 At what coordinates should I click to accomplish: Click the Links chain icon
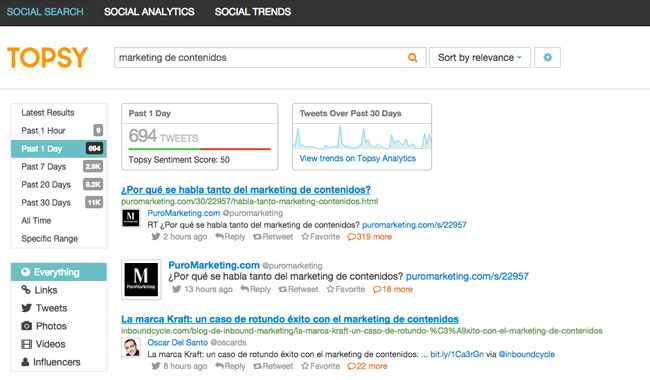pos(26,290)
